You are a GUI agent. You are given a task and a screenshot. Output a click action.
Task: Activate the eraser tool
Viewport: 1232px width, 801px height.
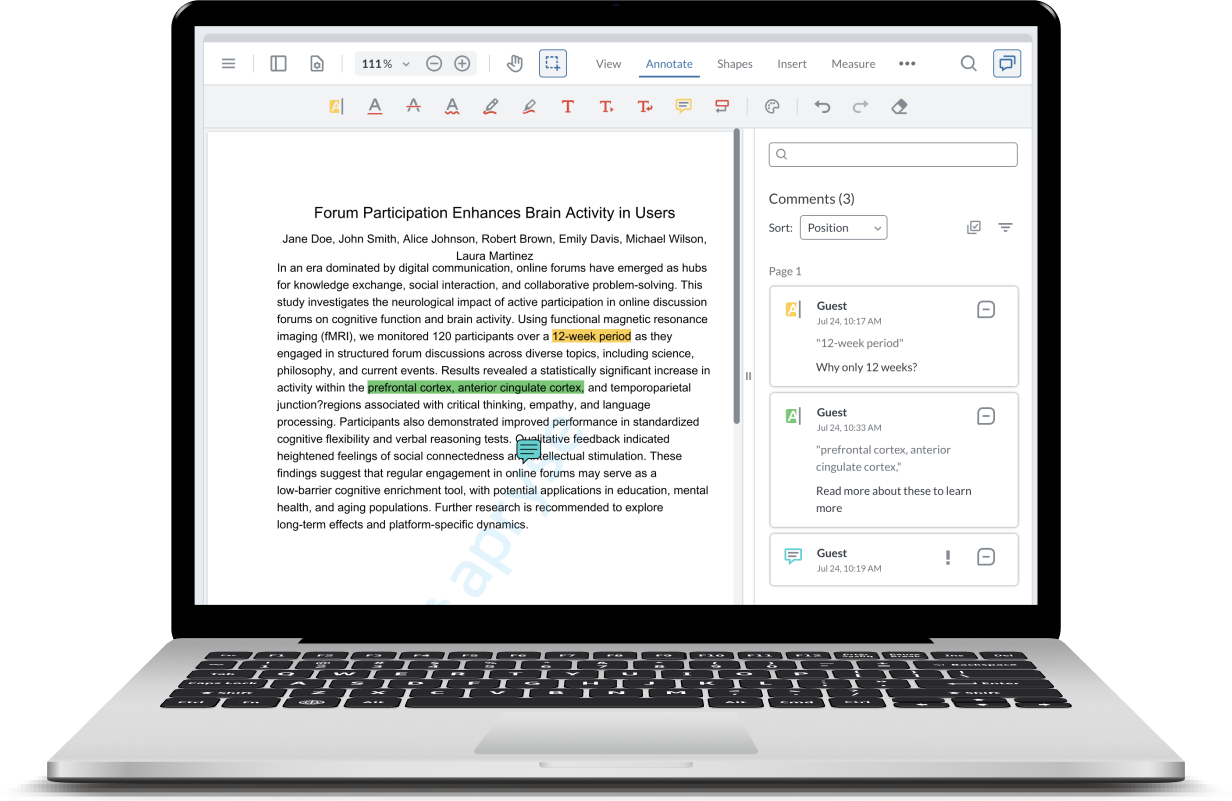click(x=899, y=106)
